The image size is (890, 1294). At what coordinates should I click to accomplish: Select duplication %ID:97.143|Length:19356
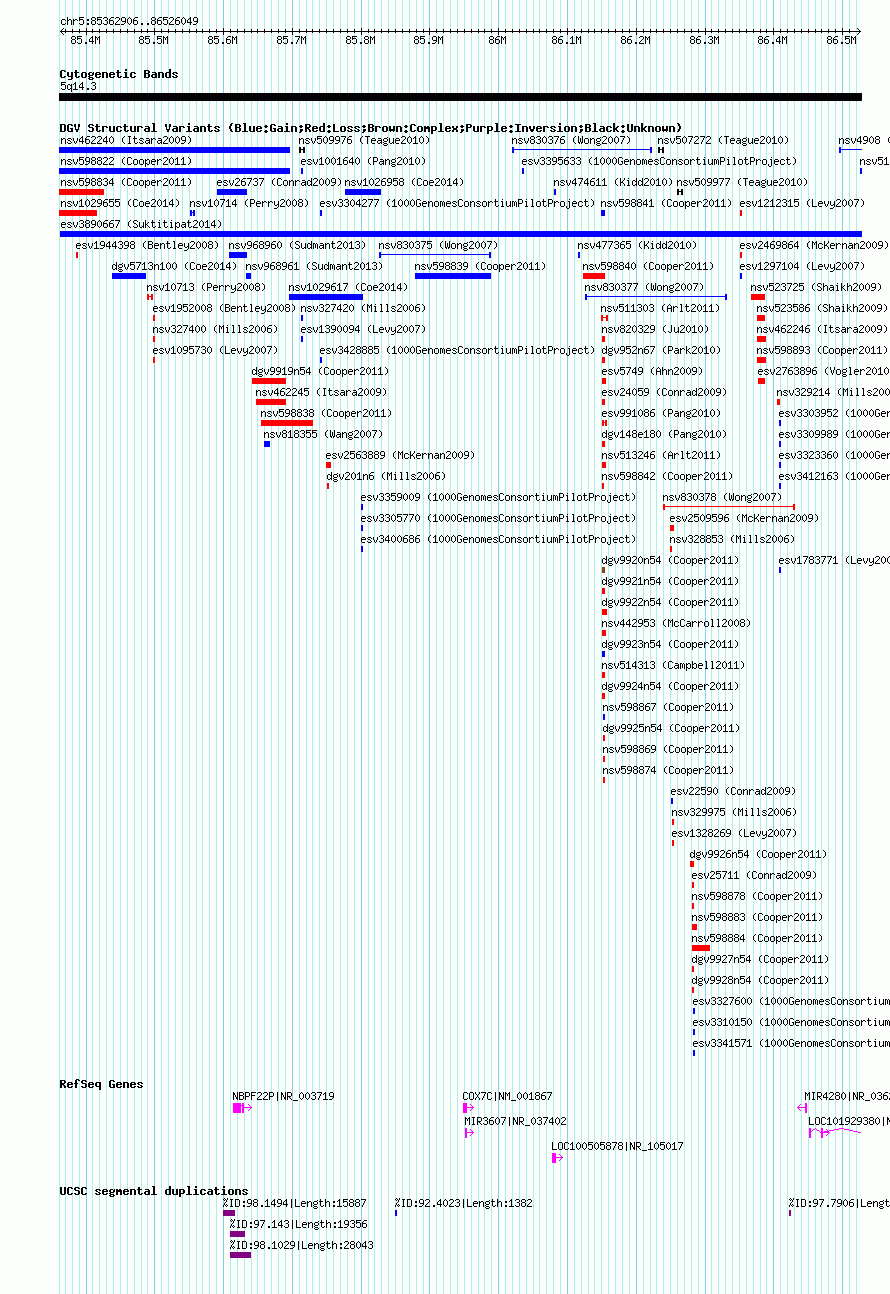point(298,1224)
